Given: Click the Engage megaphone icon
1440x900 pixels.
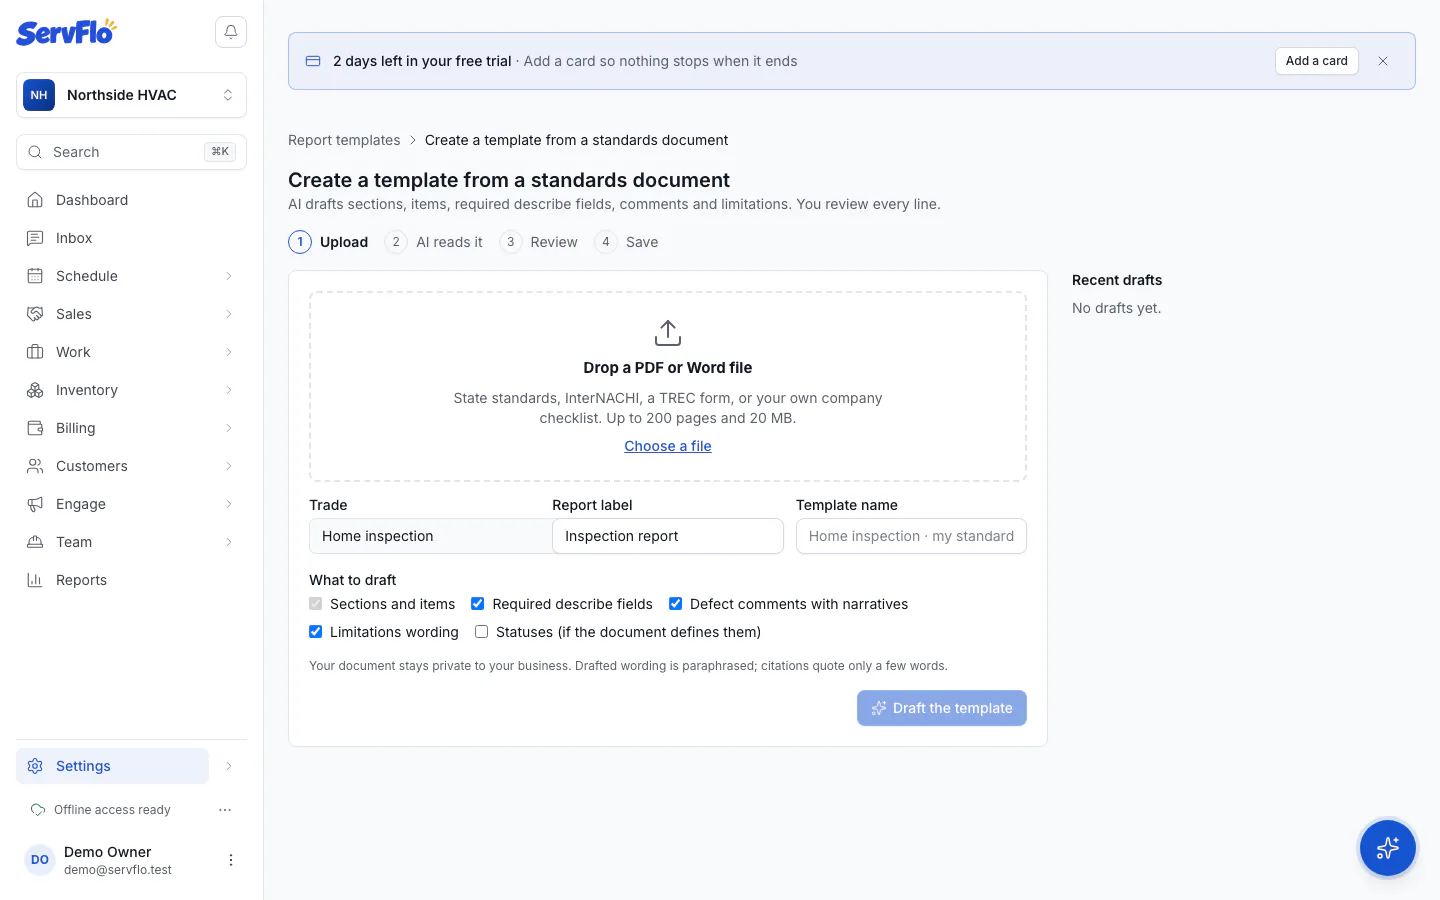Looking at the screenshot, I should (35, 504).
